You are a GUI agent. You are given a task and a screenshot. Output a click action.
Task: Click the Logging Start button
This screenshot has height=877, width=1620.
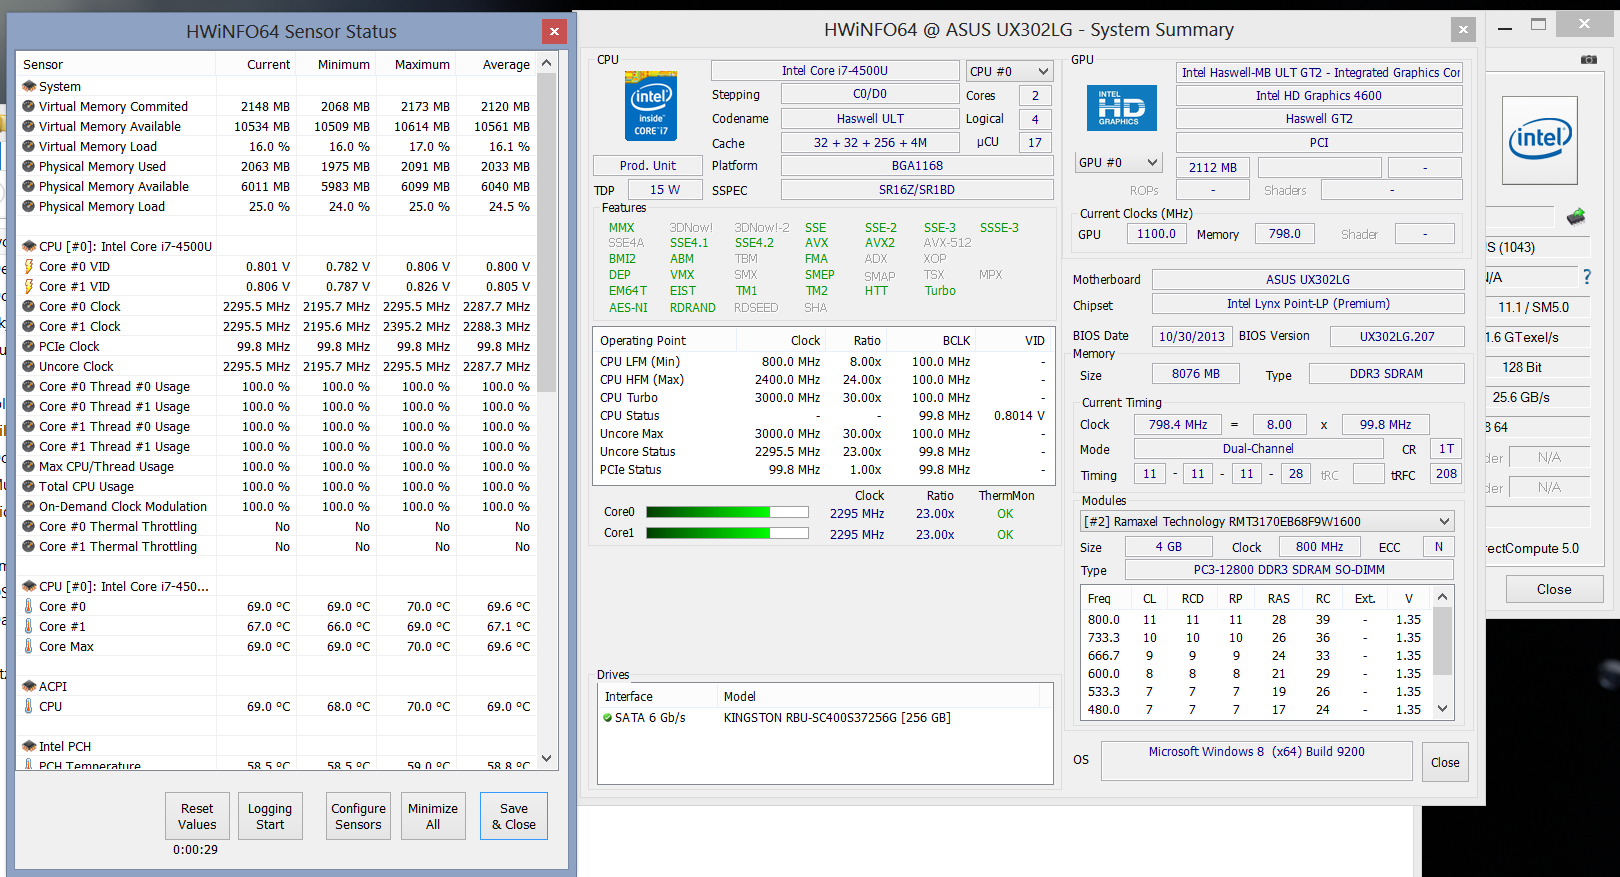point(270,816)
